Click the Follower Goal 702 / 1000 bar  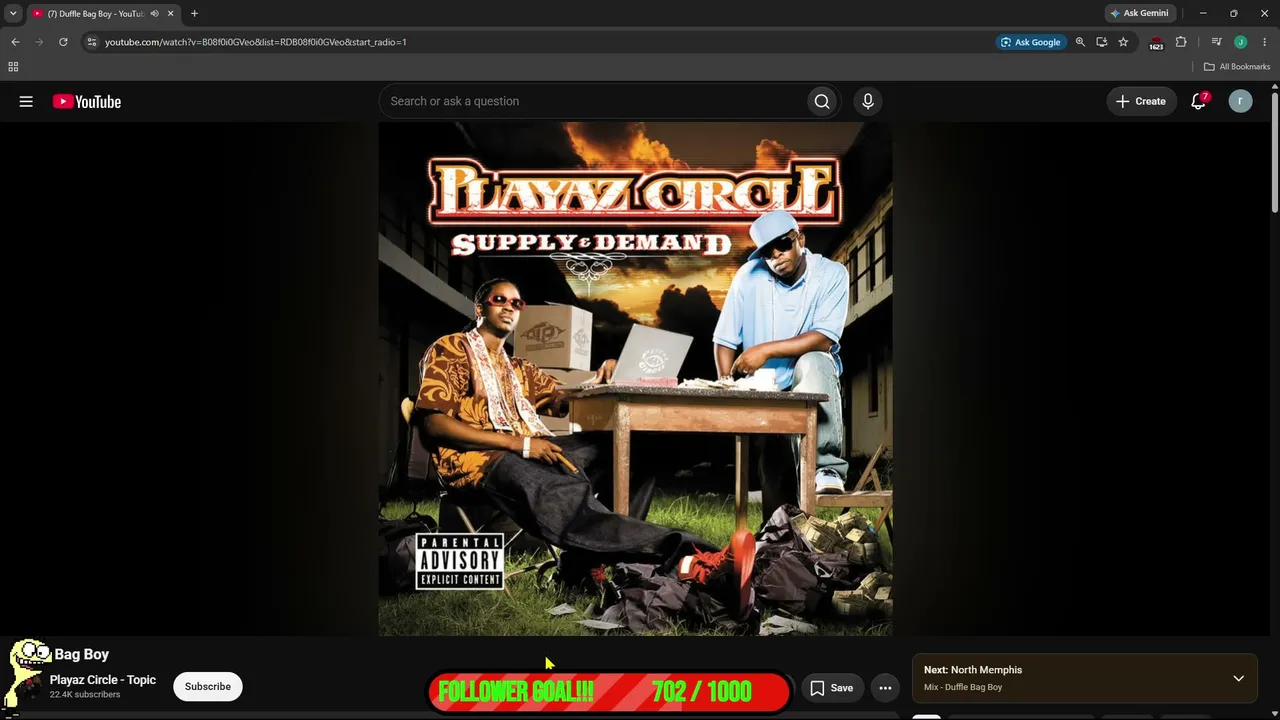tap(609, 691)
